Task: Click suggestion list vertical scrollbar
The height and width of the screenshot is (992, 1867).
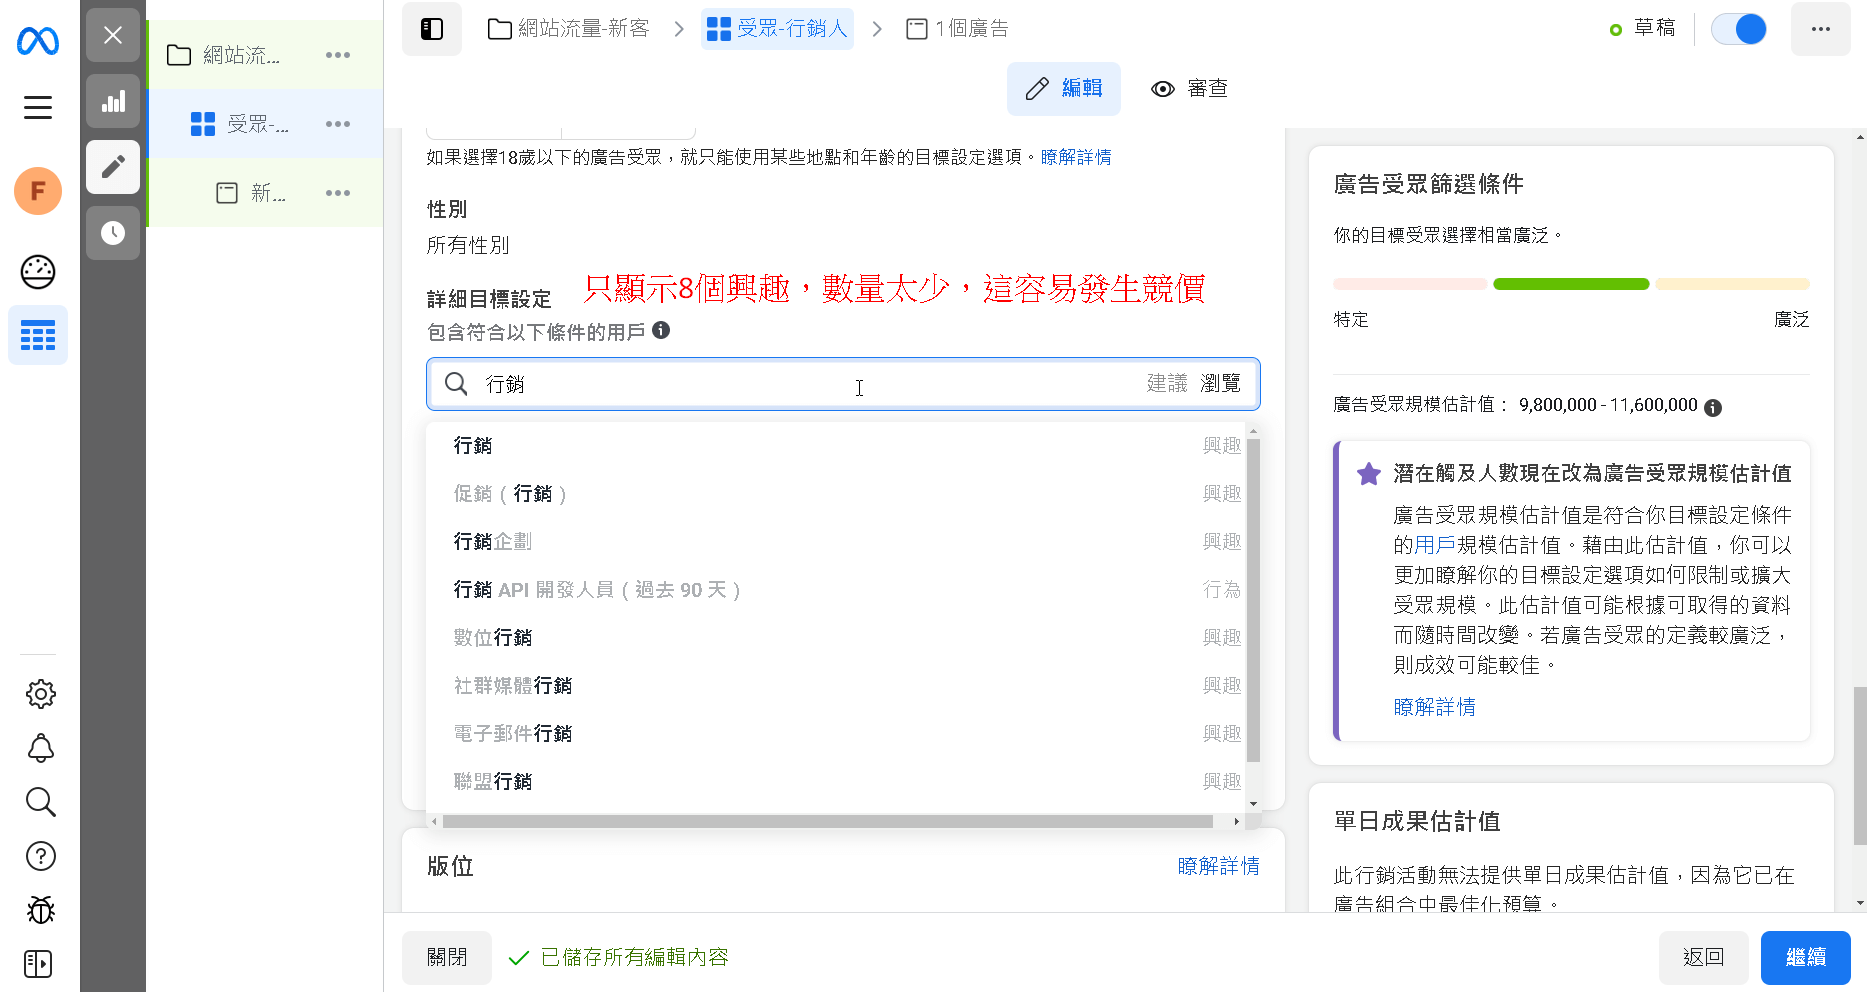Action: 1253,600
